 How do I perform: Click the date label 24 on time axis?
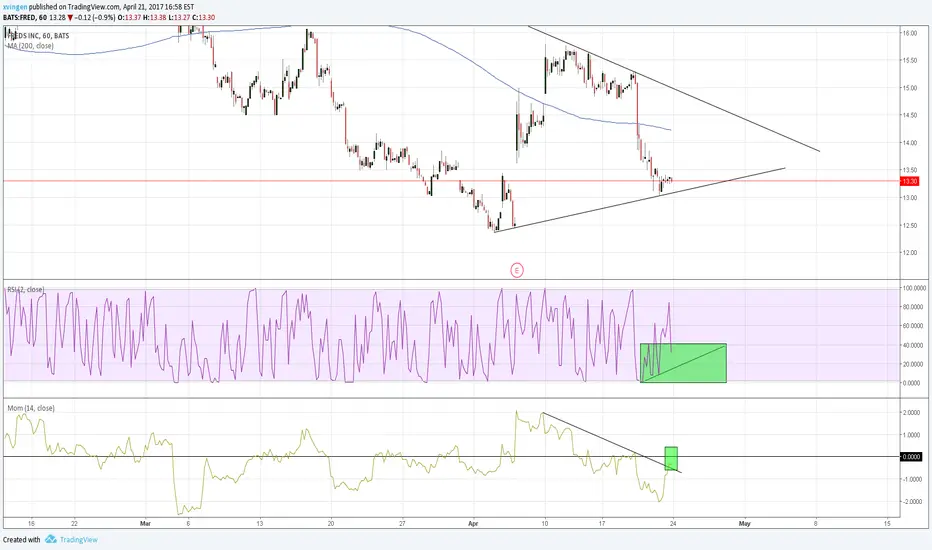pyautogui.click(x=673, y=524)
